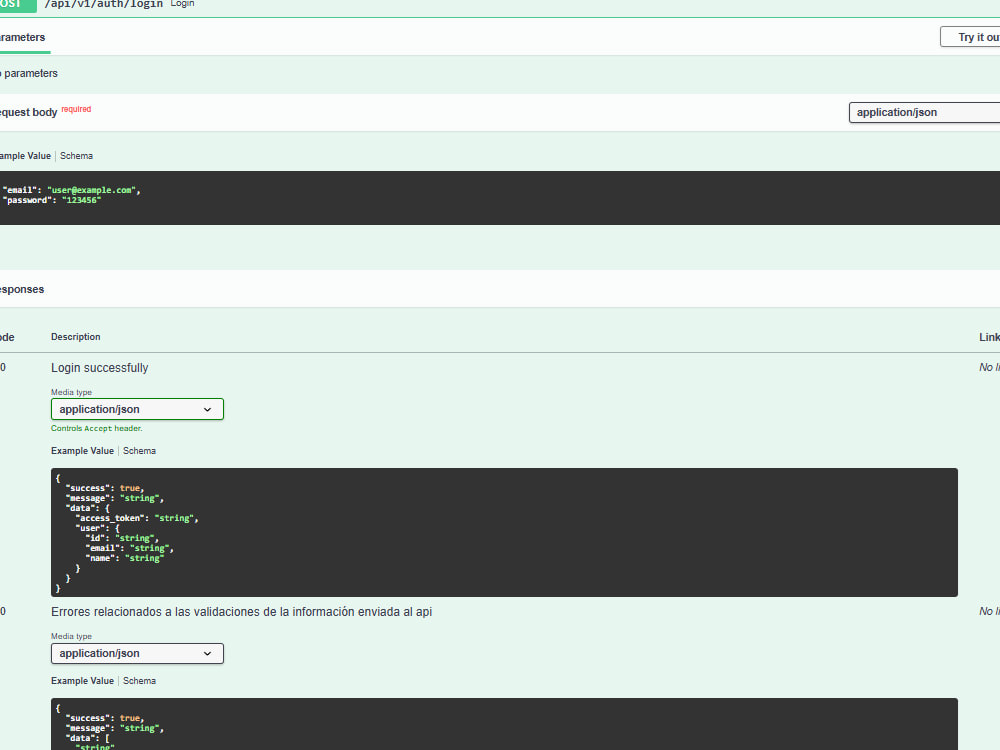This screenshot has height=750, width=1000.
Task: Click the "123456" password value
Action: [x=82, y=200]
